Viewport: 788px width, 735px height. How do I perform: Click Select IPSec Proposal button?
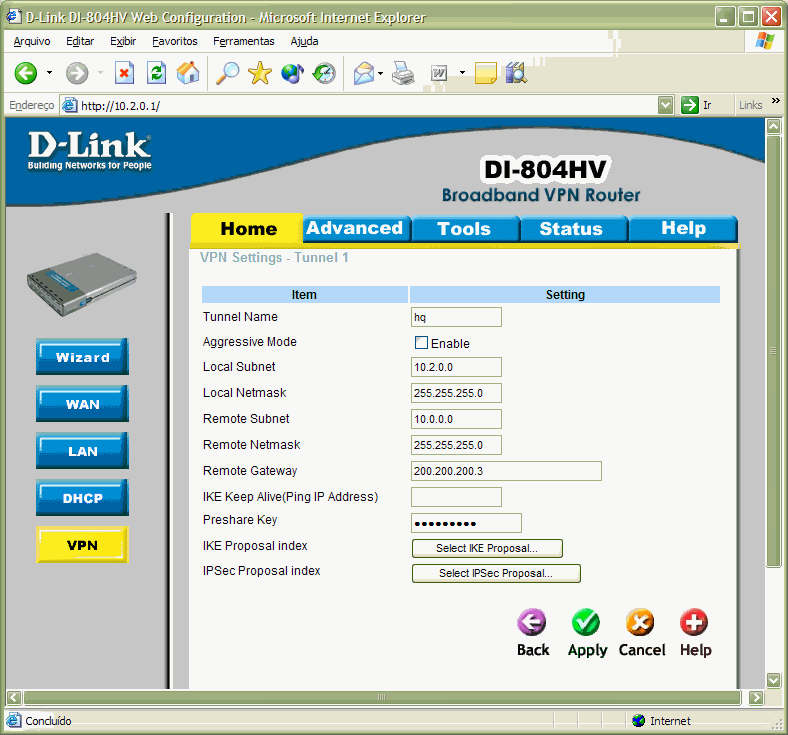[496, 573]
